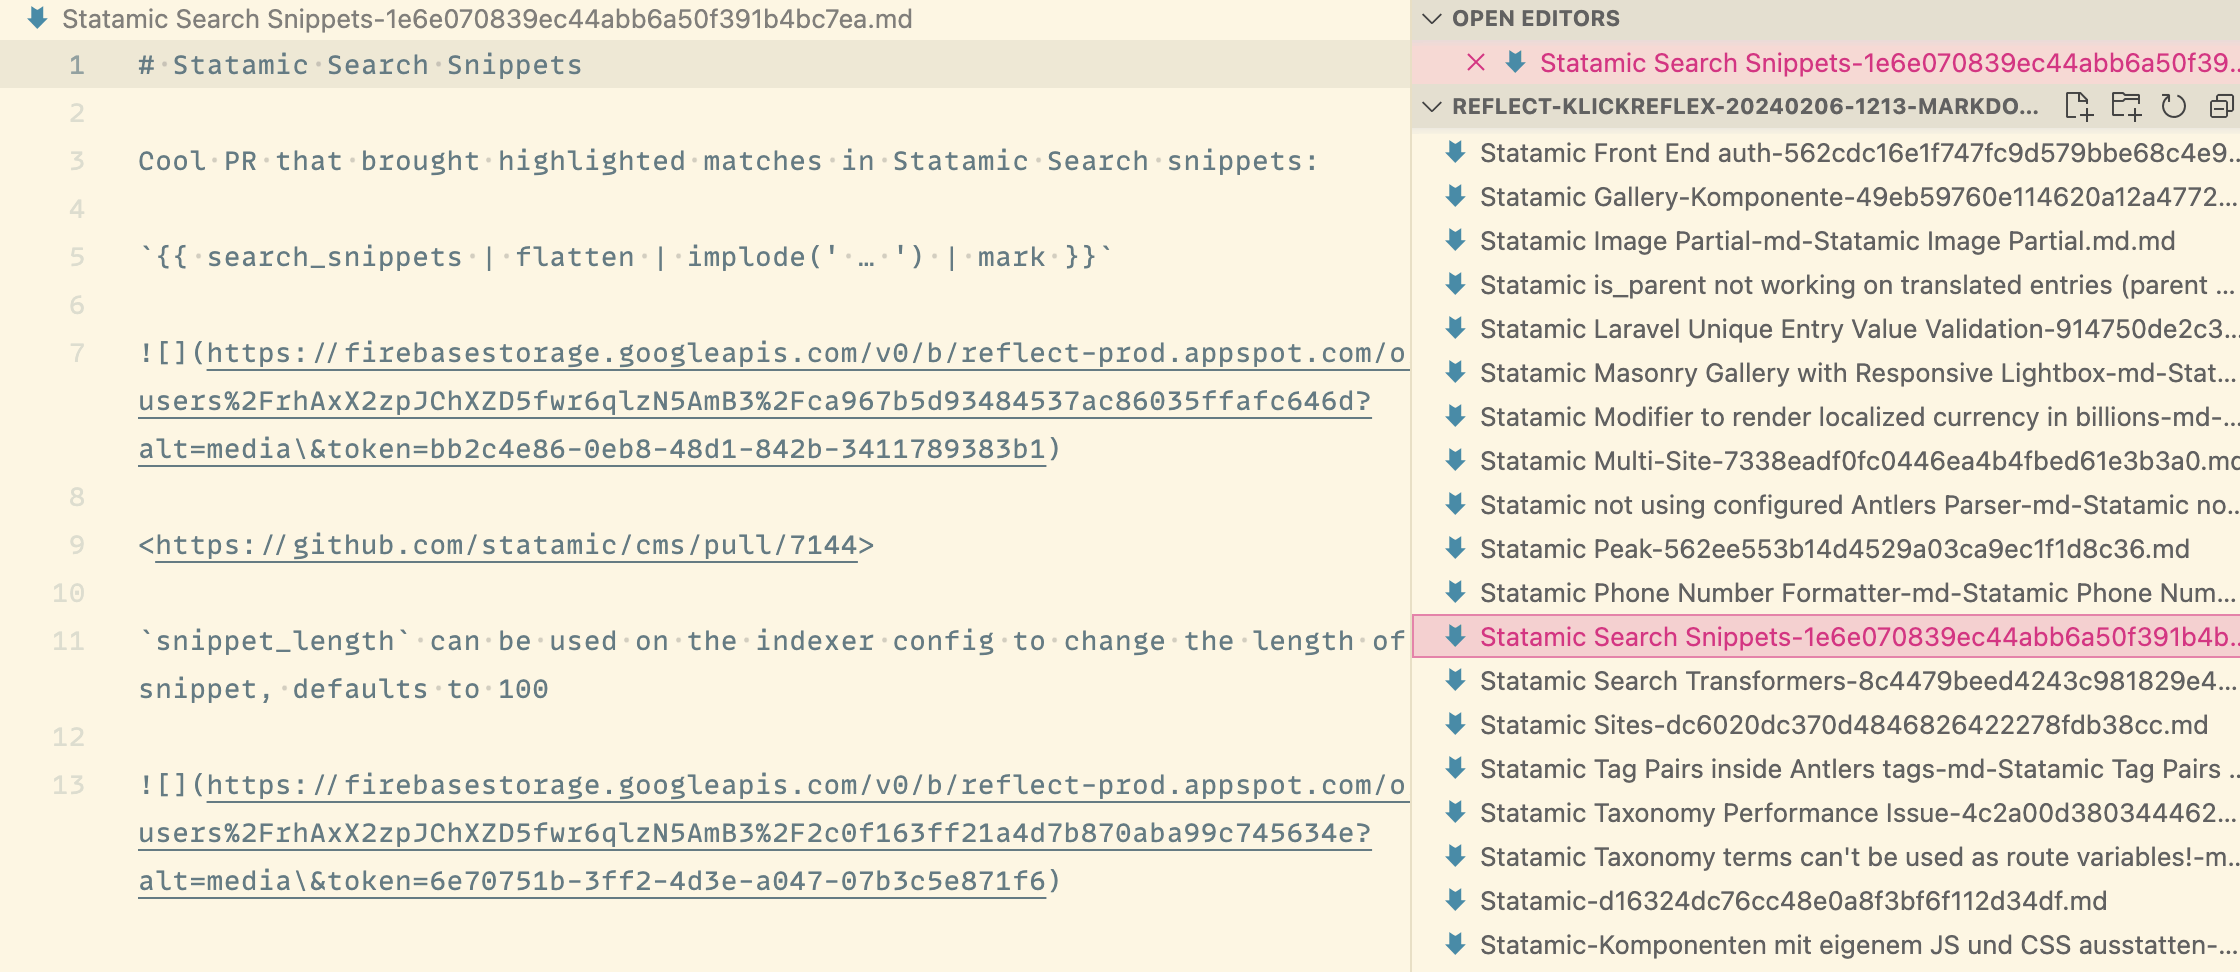Open Statamic Modifier localized currency file
The width and height of the screenshot is (2240, 972).
coord(1826,417)
